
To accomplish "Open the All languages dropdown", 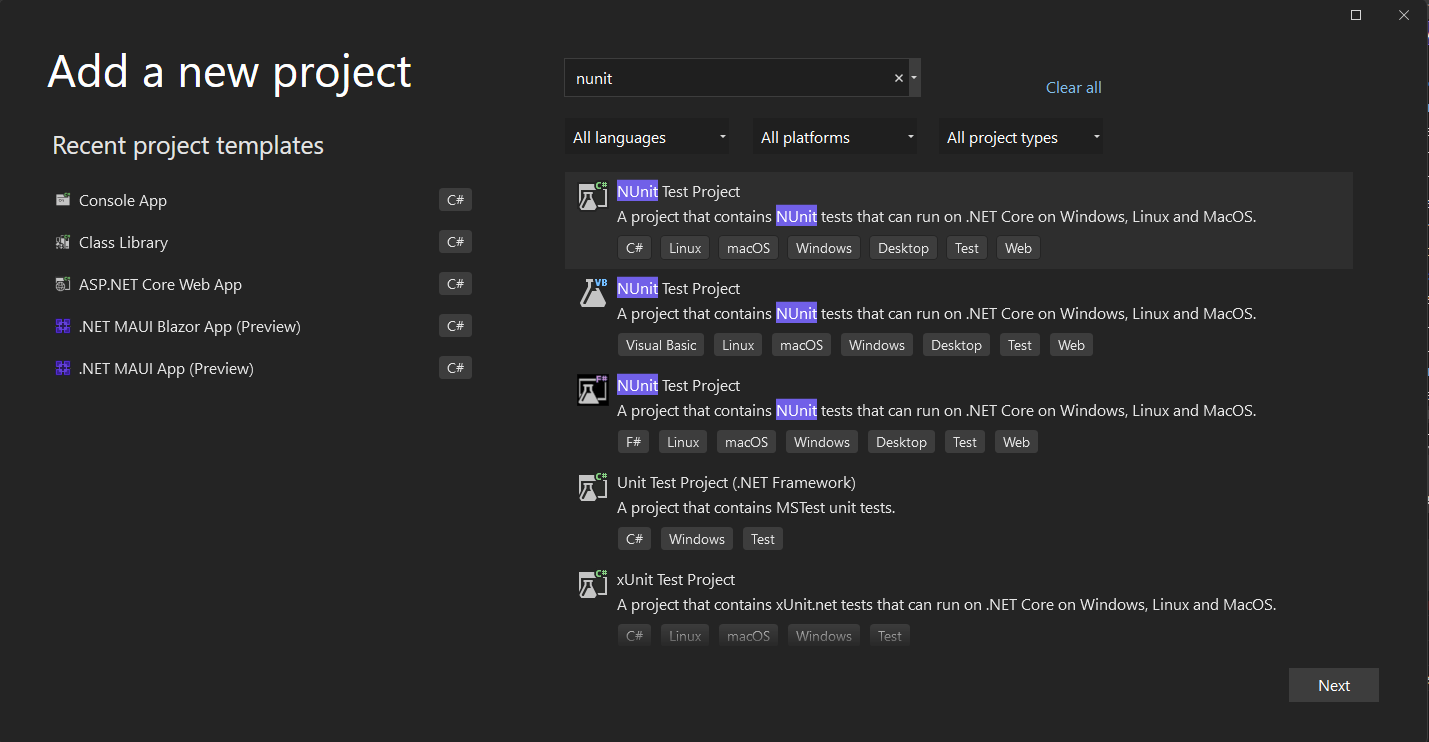I will click(647, 137).
